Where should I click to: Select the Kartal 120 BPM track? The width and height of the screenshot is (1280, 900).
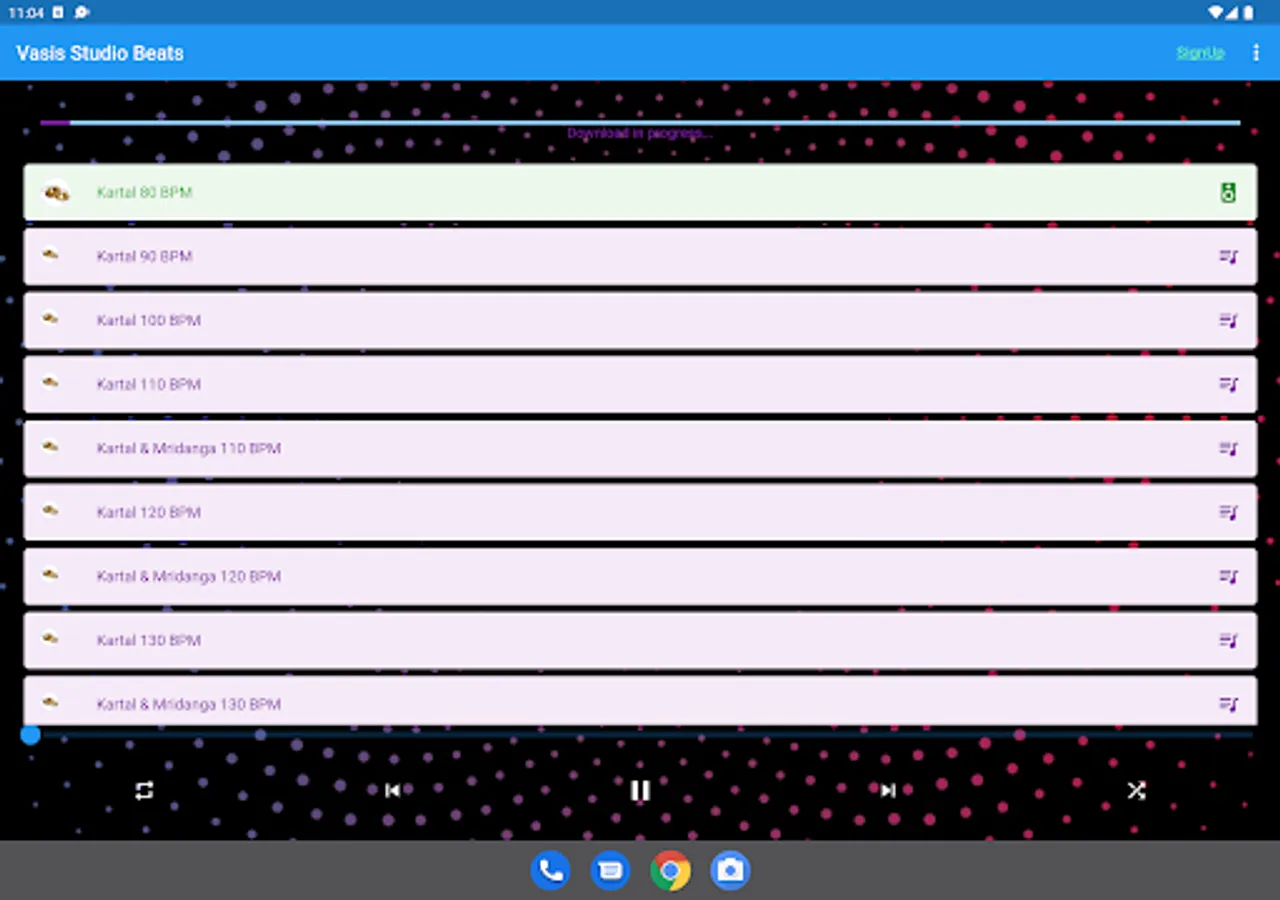(640, 513)
